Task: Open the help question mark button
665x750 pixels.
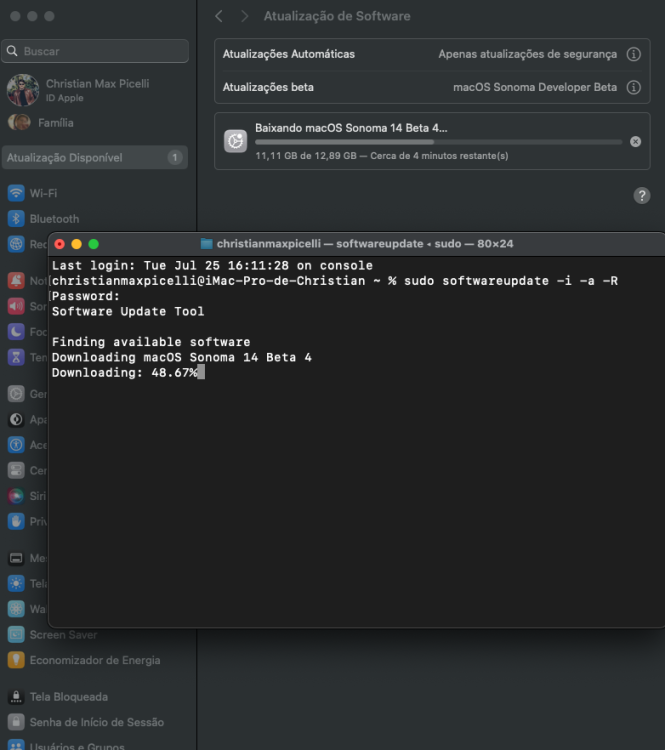Action: (642, 196)
